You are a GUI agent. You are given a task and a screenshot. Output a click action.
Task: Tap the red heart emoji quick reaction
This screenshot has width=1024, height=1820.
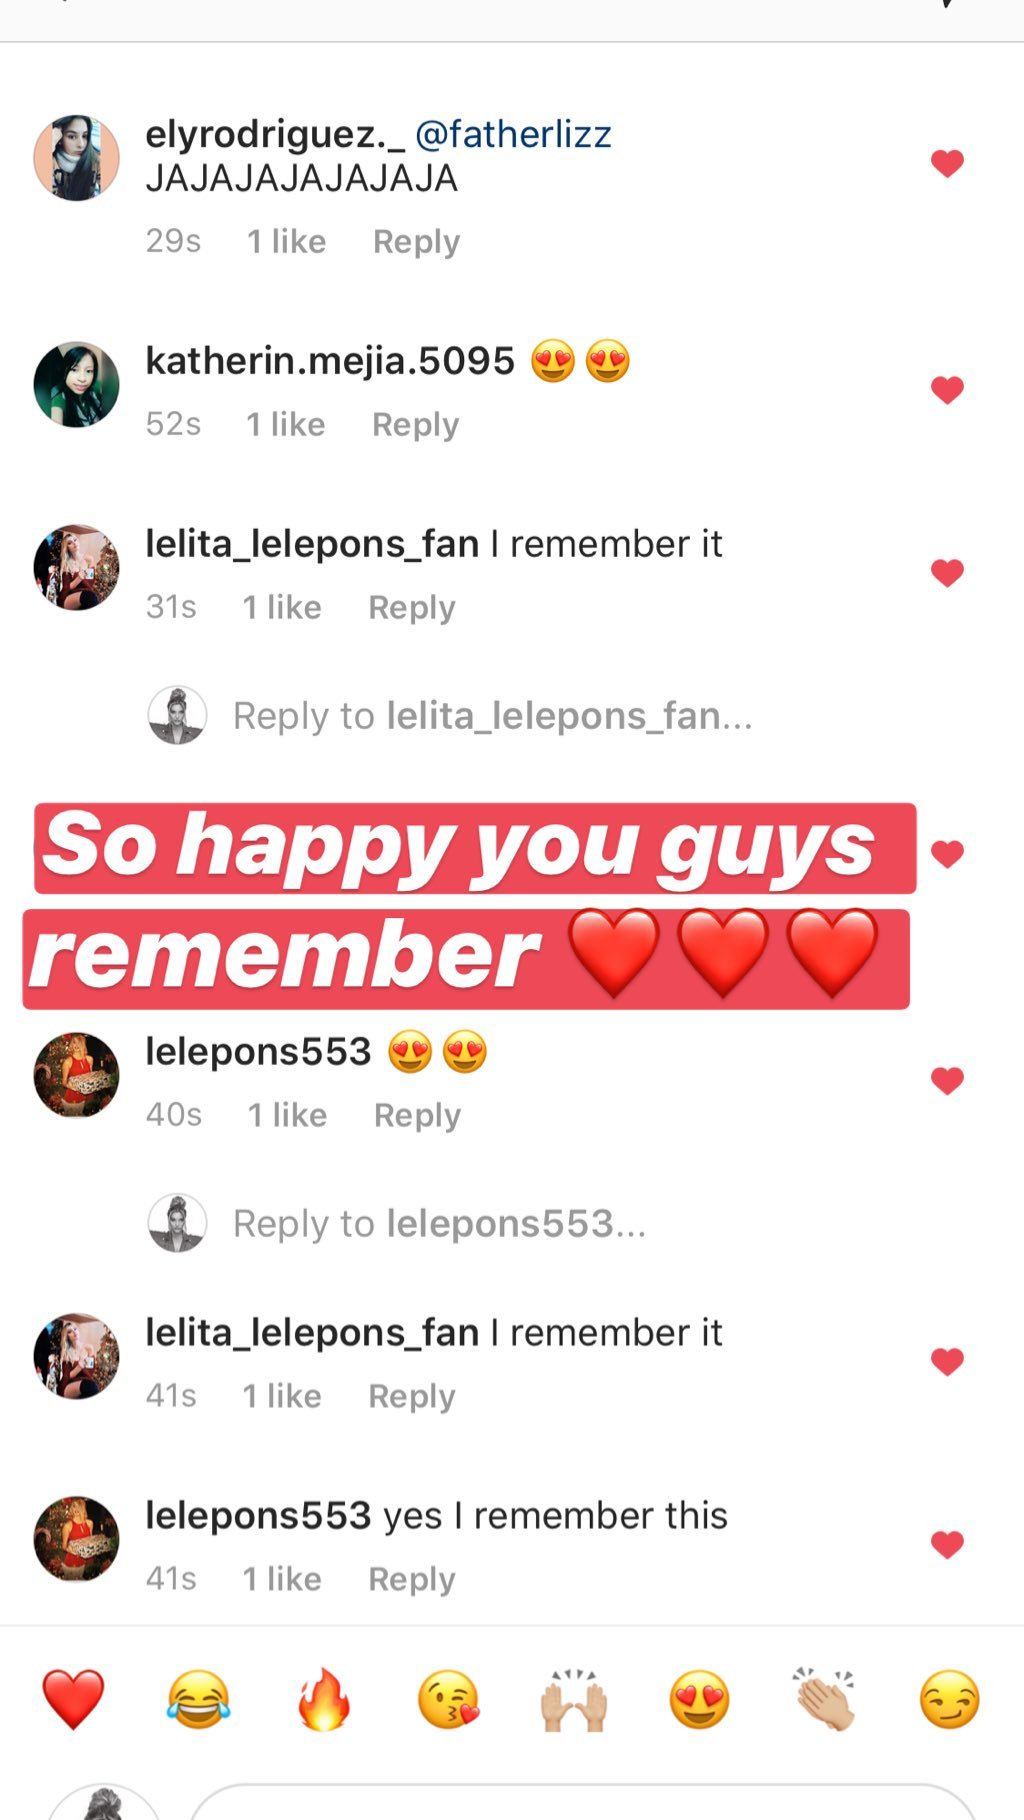(73, 1699)
